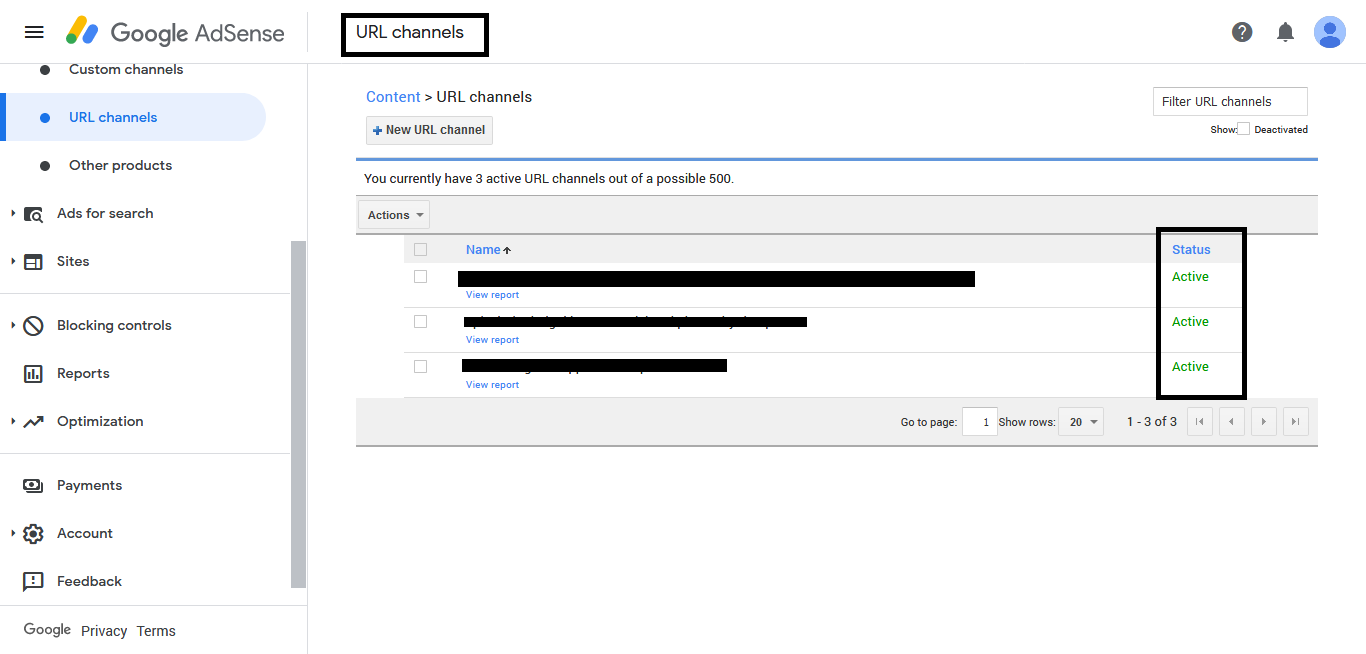Check the first URL channel row checkbox
1366x654 pixels.
(x=420, y=277)
